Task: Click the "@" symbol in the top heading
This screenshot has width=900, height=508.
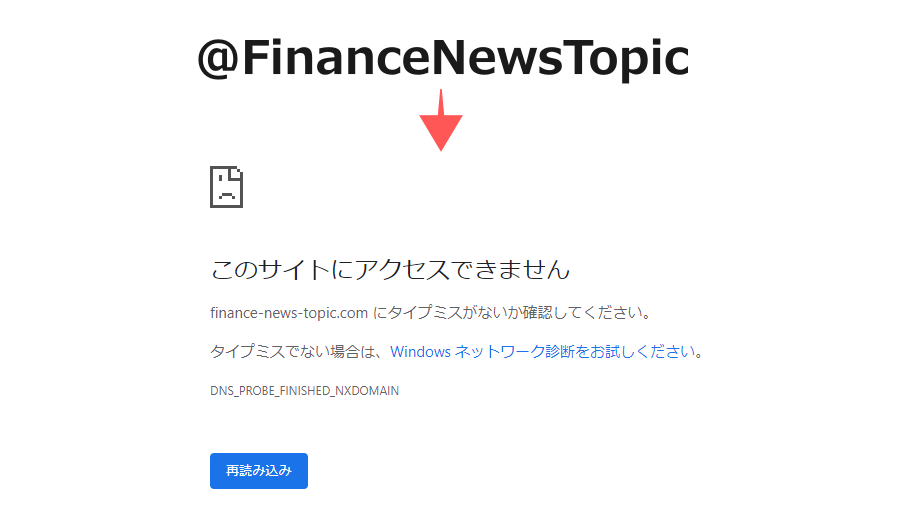Action: click(218, 59)
